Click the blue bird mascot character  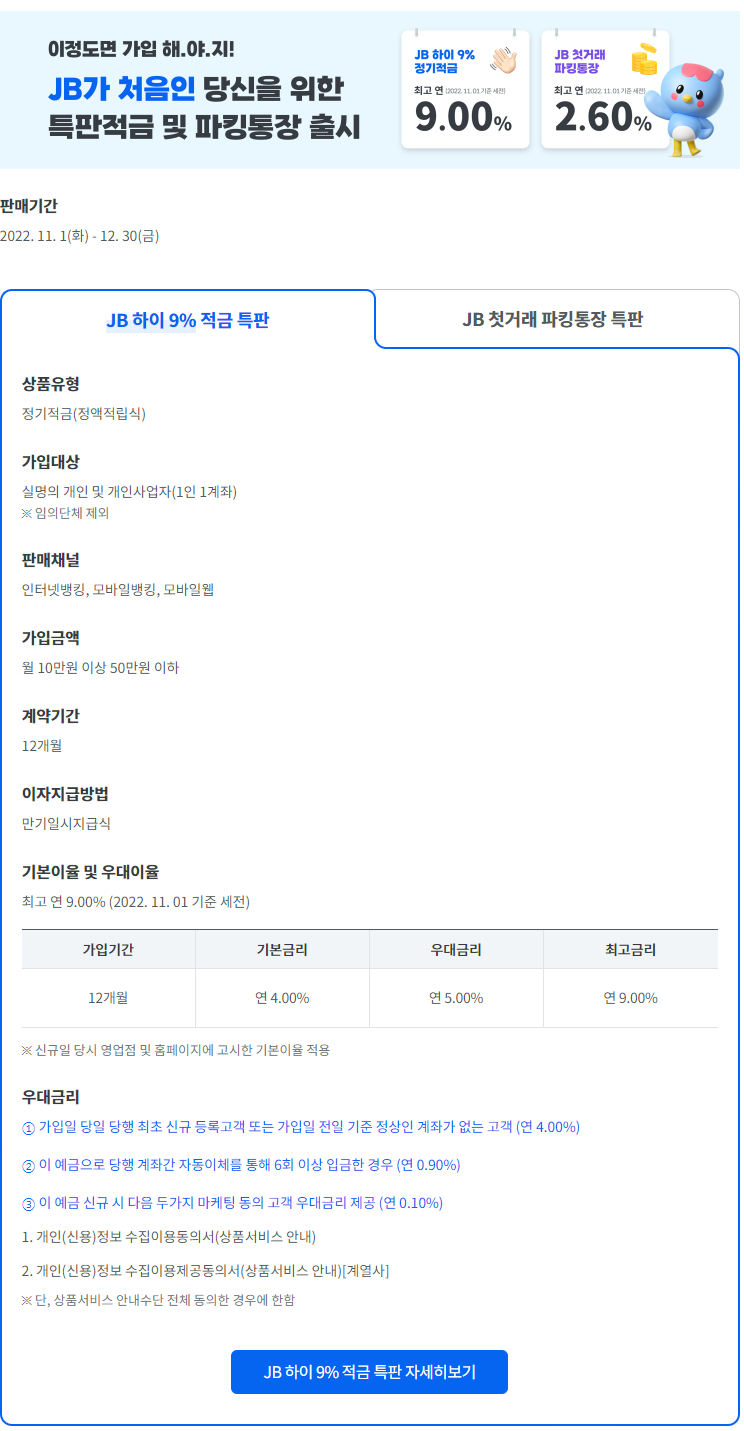tap(692, 105)
